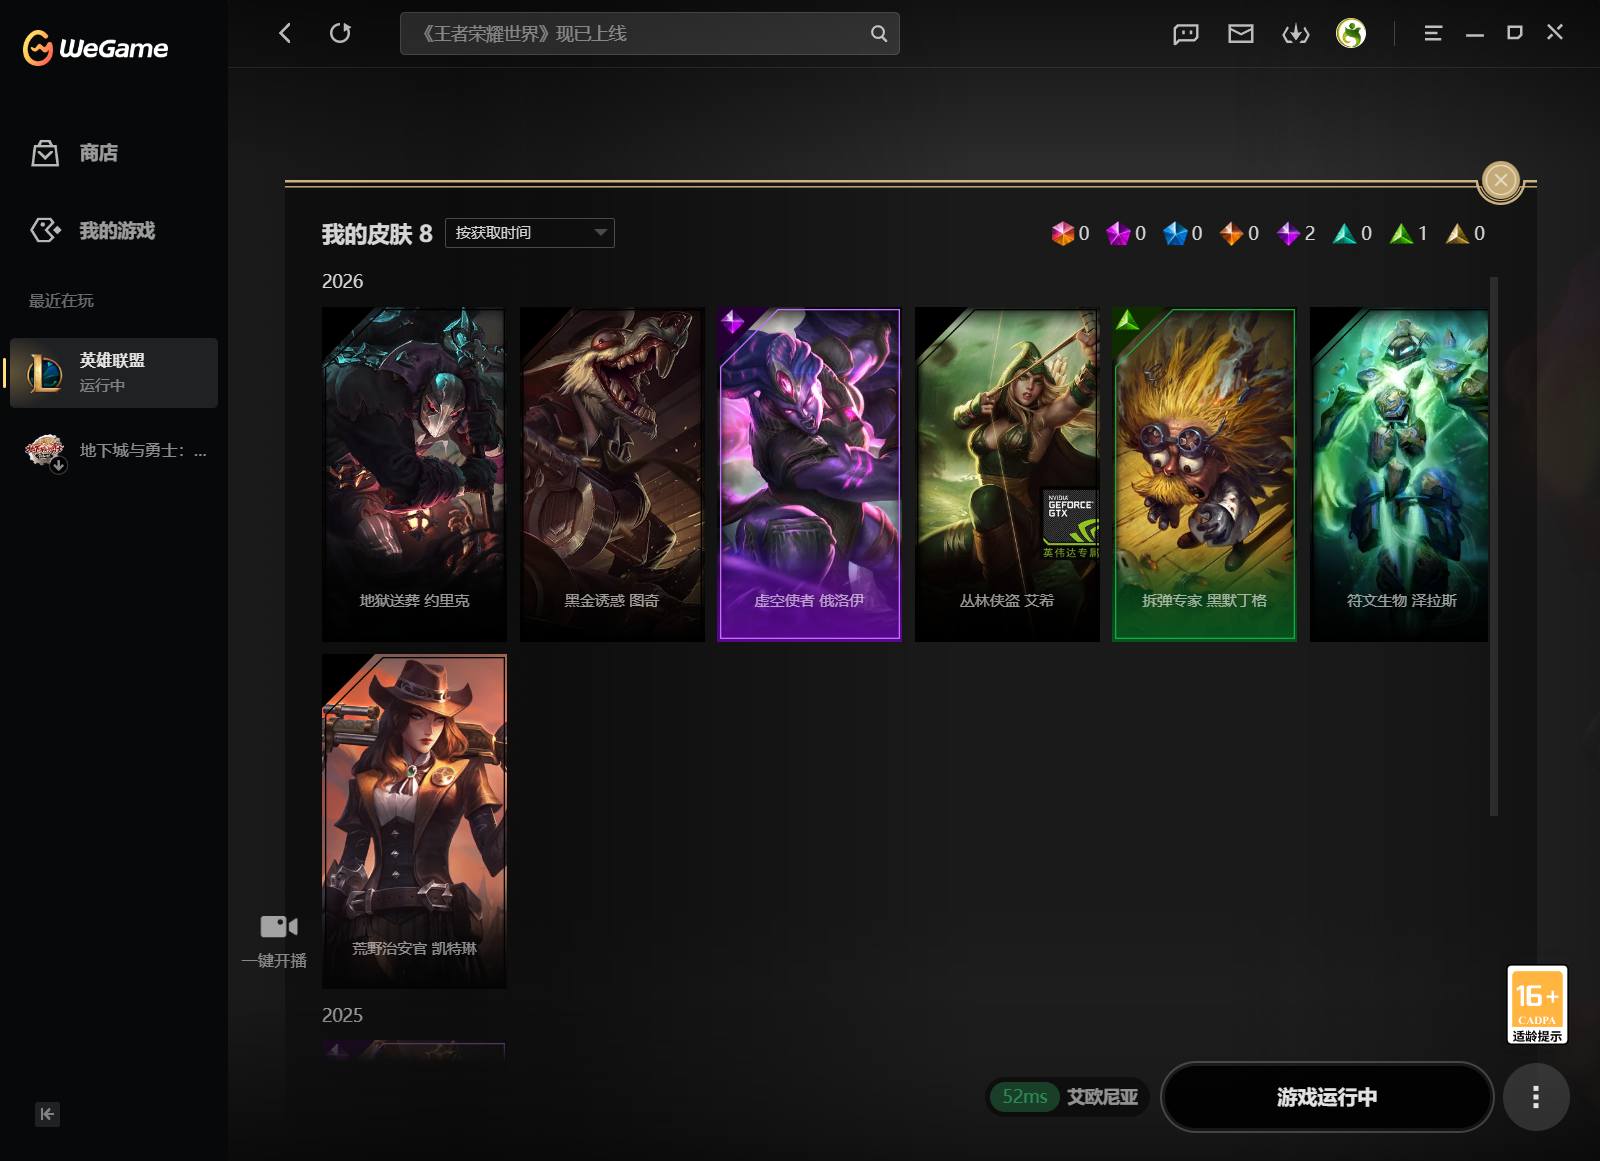Click the 游戏运行中 button
The image size is (1600, 1161).
(1327, 1097)
